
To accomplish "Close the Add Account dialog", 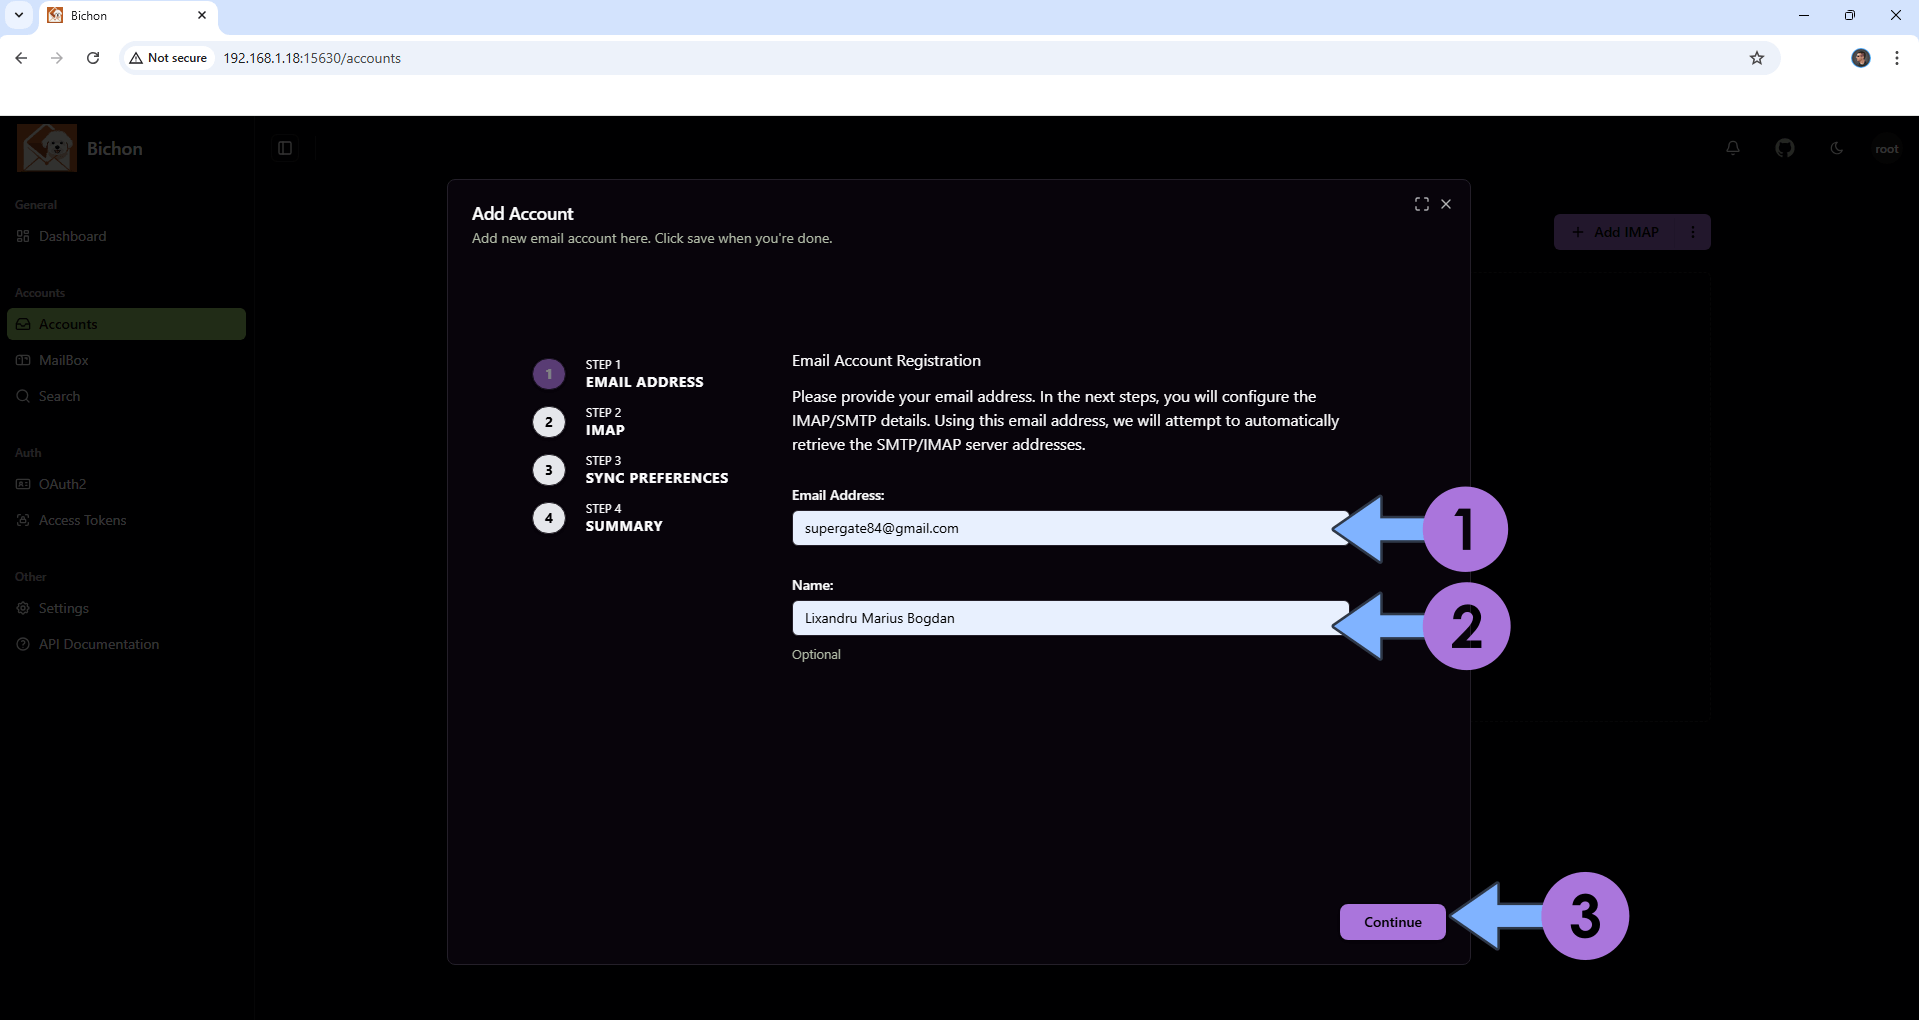I will [1446, 204].
